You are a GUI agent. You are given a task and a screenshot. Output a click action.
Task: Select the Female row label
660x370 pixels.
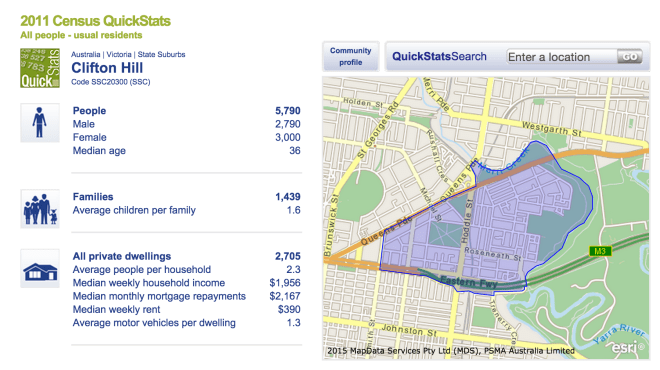pyautogui.click(x=90, y=138)
